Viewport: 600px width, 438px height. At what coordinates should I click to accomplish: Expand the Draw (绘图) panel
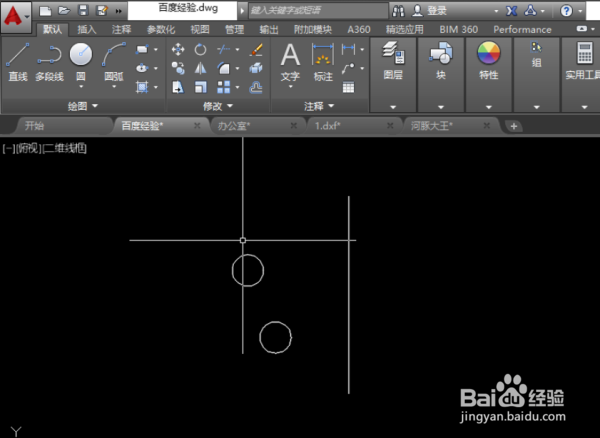(x=83, y=106)
